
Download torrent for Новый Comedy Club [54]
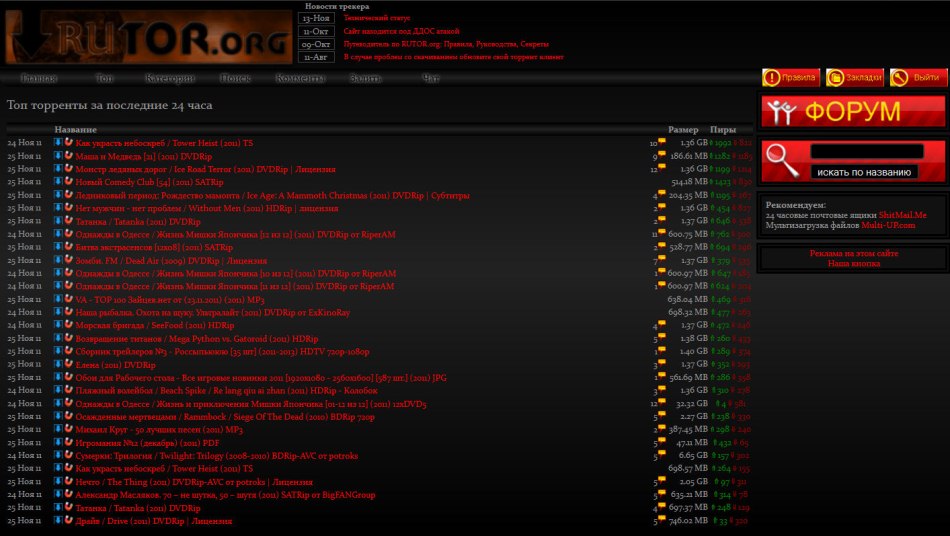pyautogui.click(x=58, y=182)
